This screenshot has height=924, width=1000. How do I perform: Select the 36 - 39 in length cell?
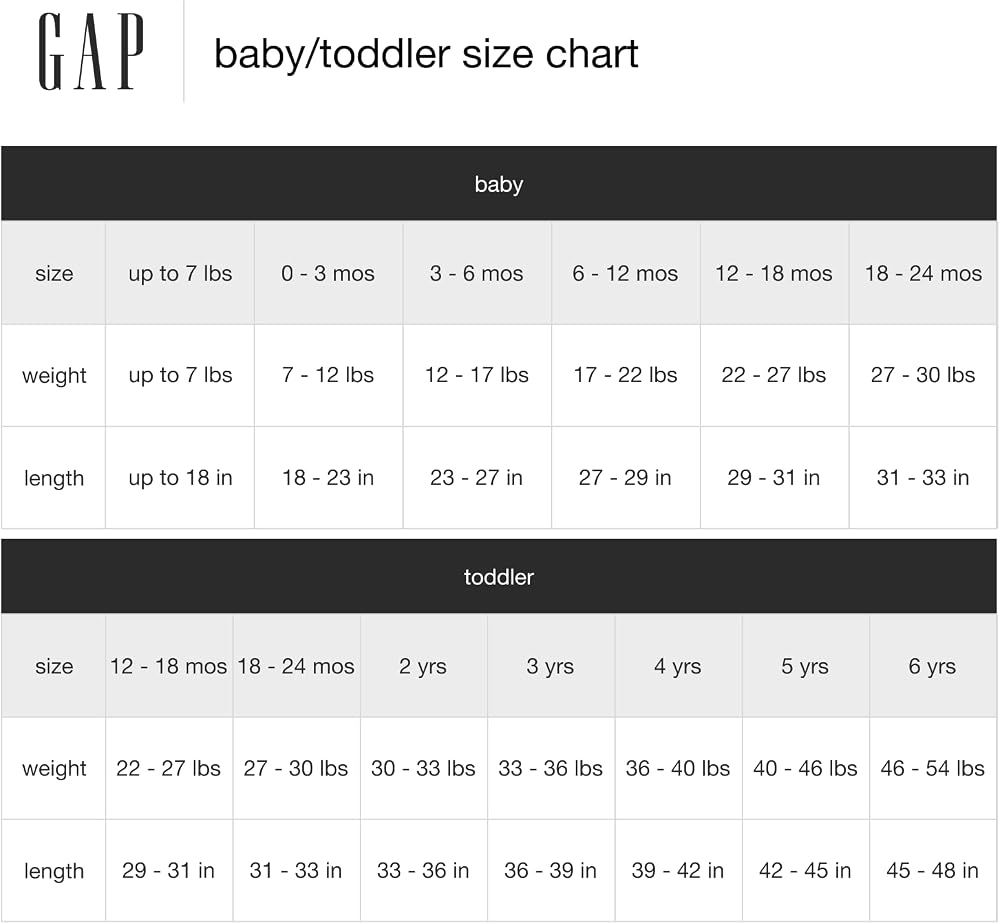click(x=550, y=870)
